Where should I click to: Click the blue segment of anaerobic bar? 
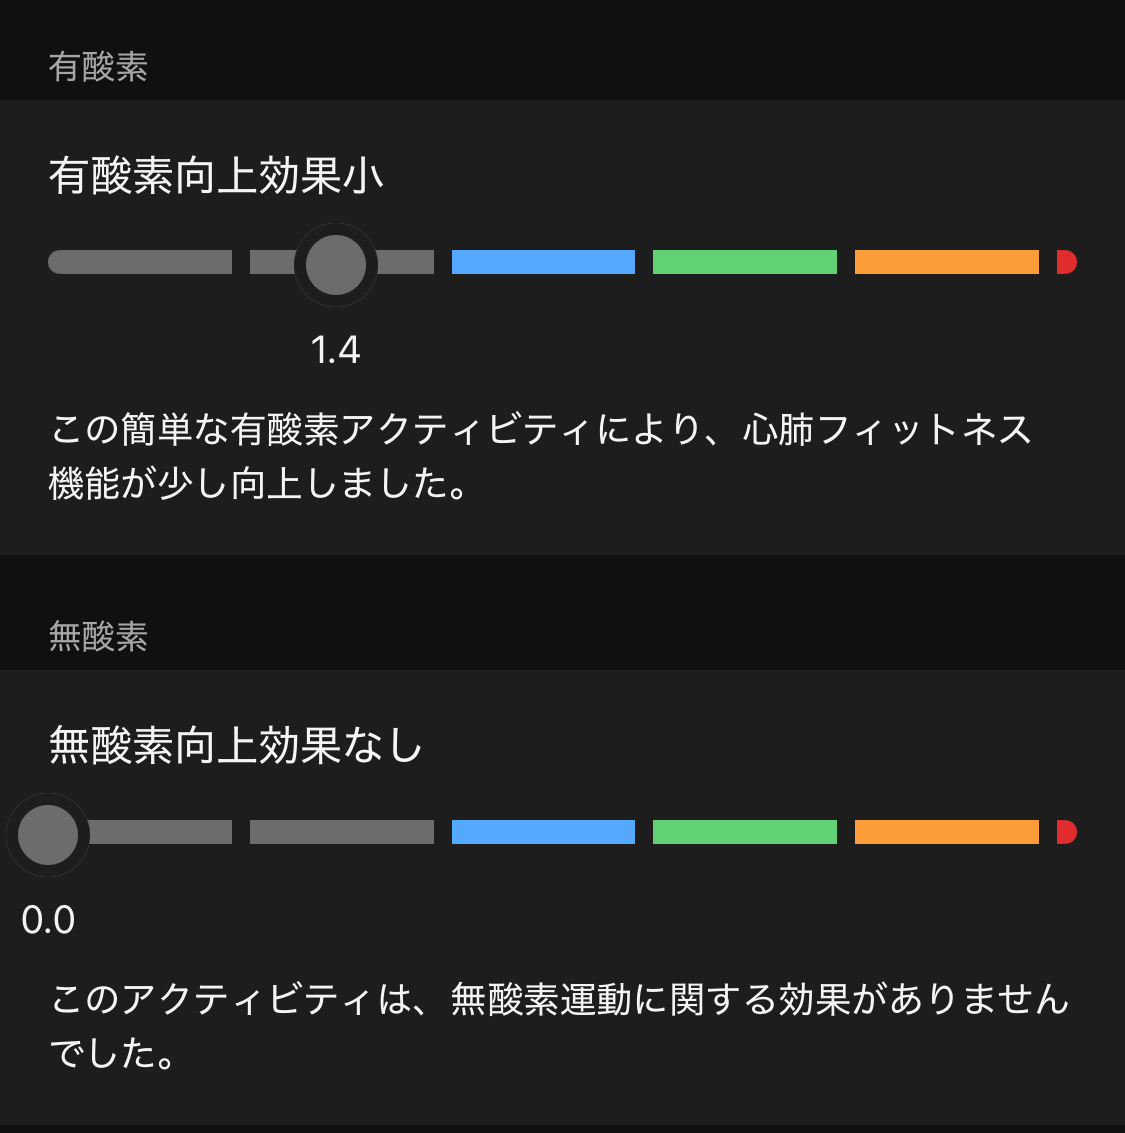(543, 832)
